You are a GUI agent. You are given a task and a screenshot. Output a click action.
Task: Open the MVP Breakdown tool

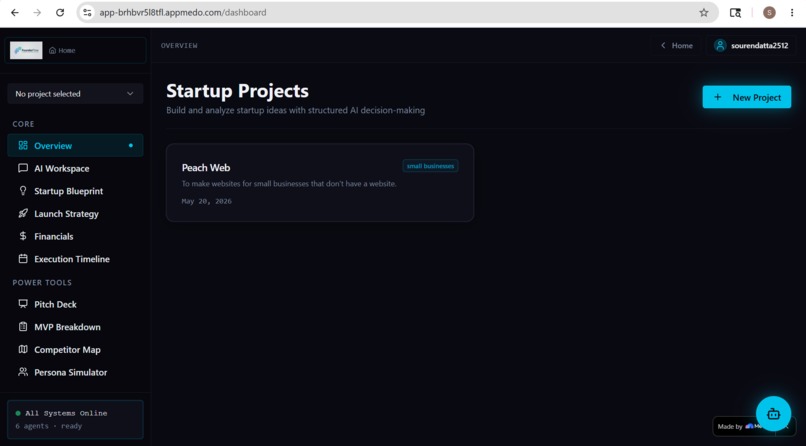[75, 327]
